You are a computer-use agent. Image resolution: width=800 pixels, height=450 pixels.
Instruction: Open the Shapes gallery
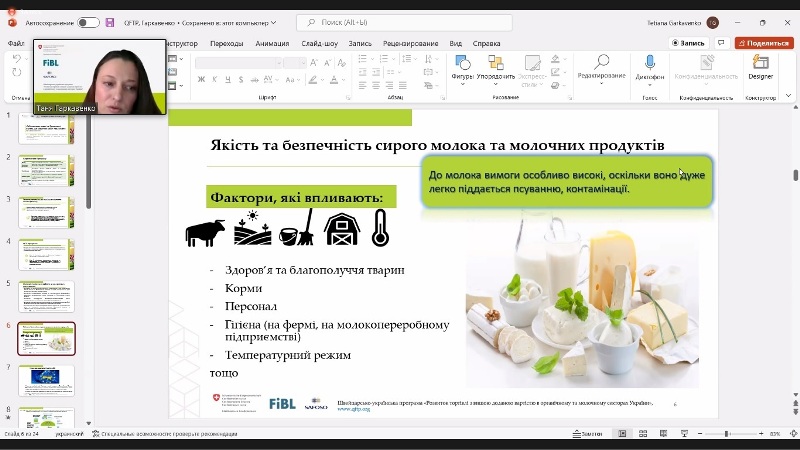(463, 66)
